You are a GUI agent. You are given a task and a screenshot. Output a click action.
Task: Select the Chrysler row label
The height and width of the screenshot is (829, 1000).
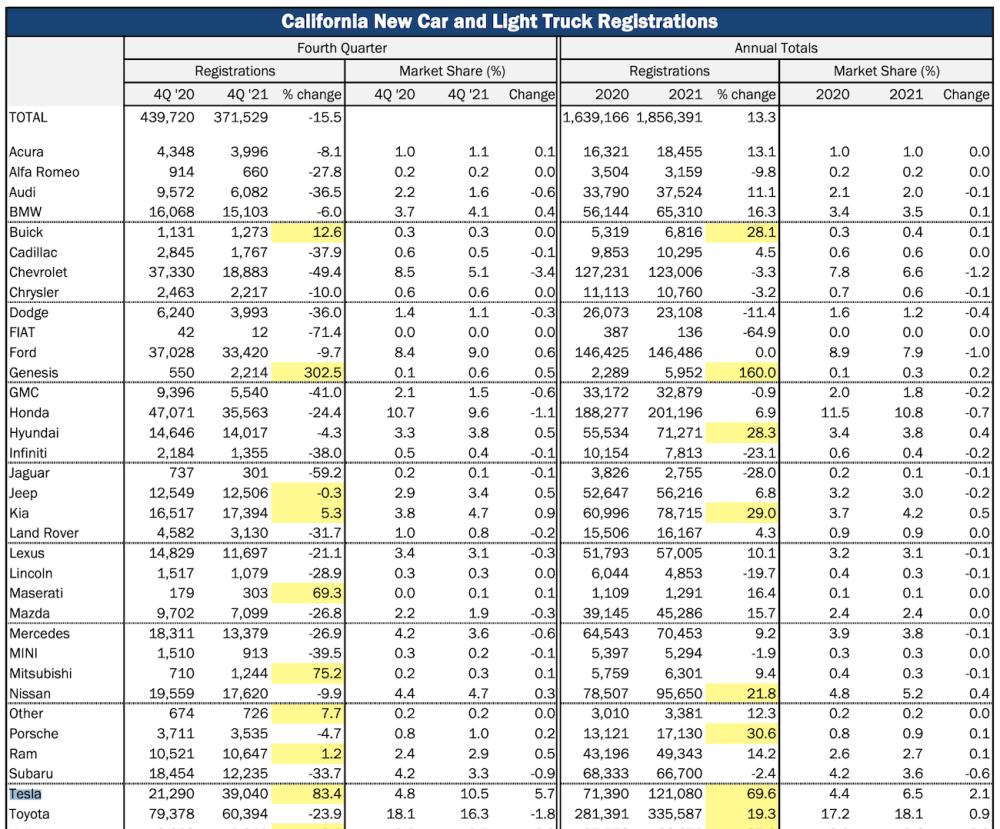pos(34,293)
